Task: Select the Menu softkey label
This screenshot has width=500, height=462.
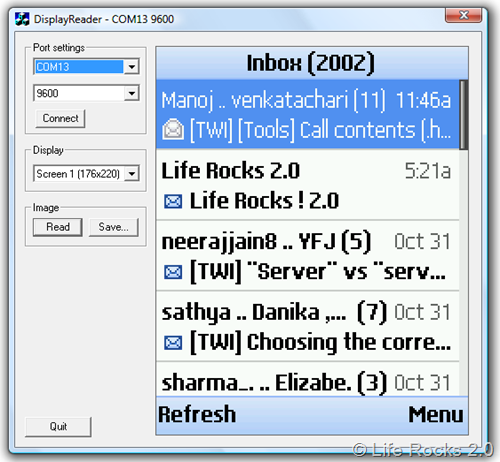Action: click(x=436, y=414)
